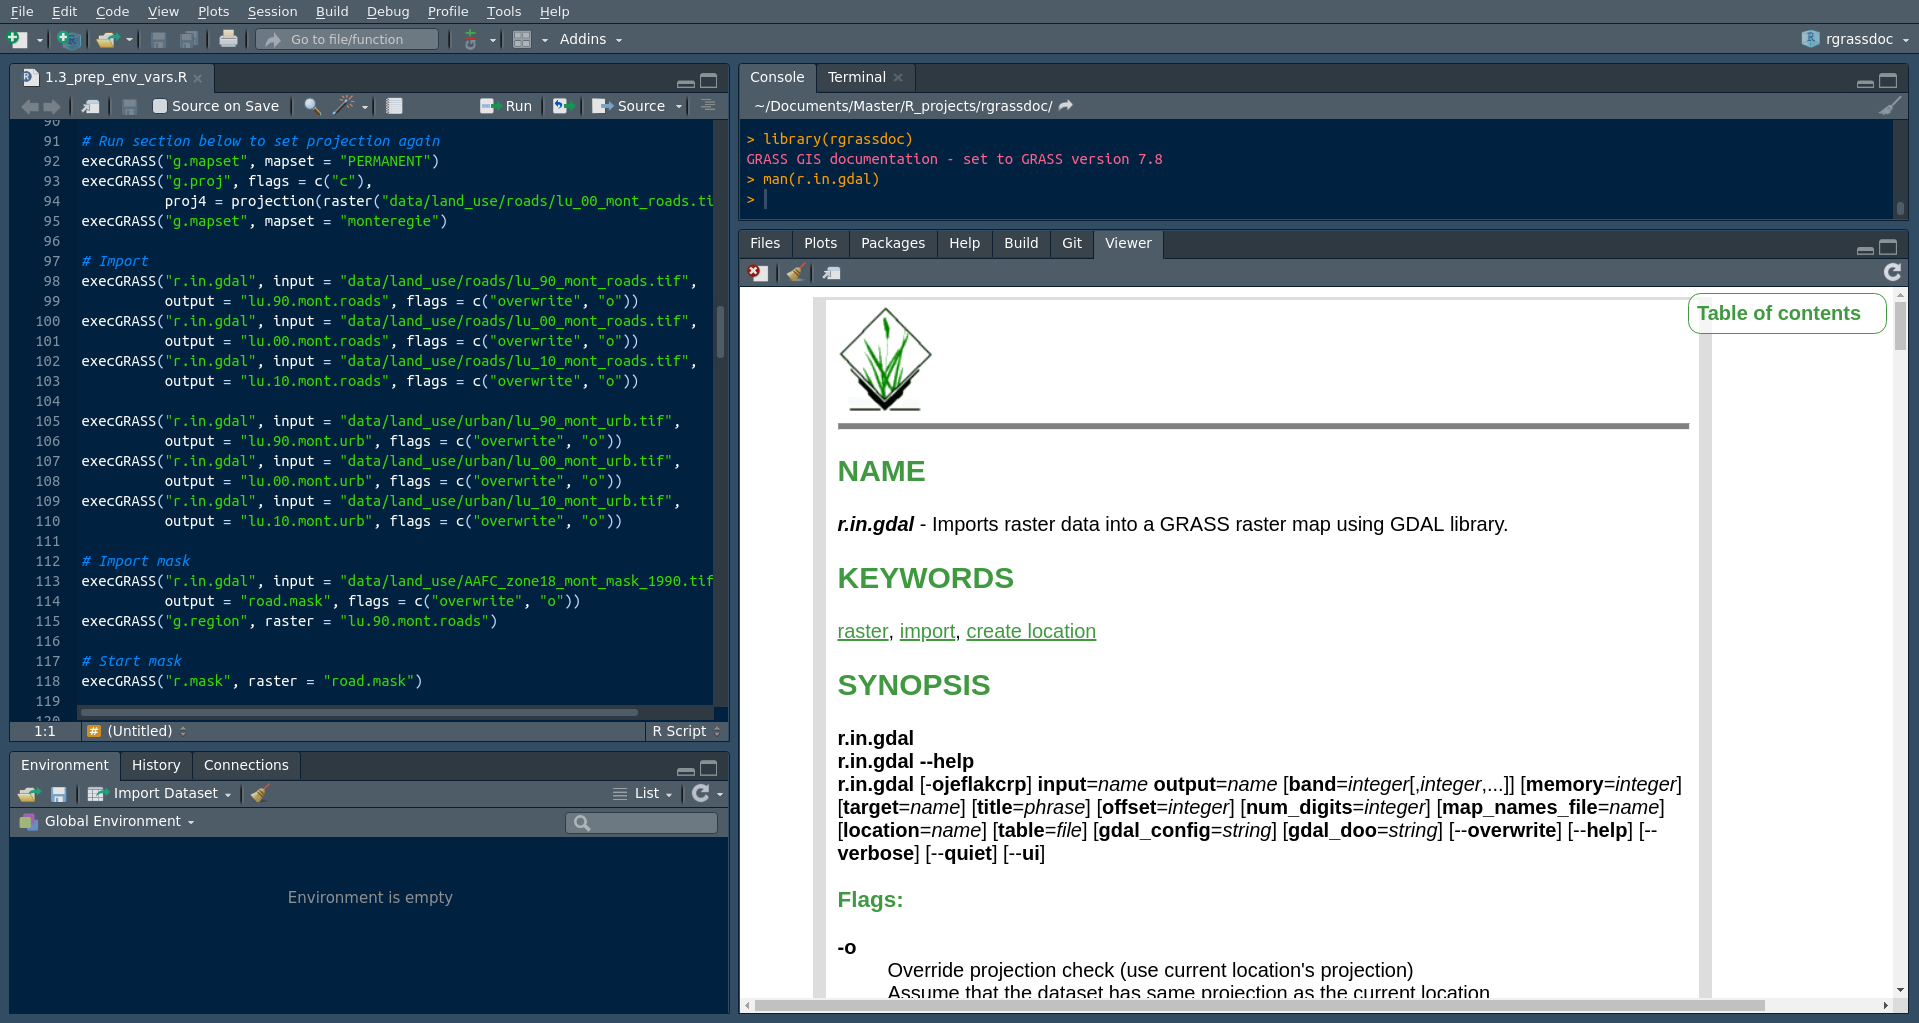Switch to the Git tab

coord(1071,243)
